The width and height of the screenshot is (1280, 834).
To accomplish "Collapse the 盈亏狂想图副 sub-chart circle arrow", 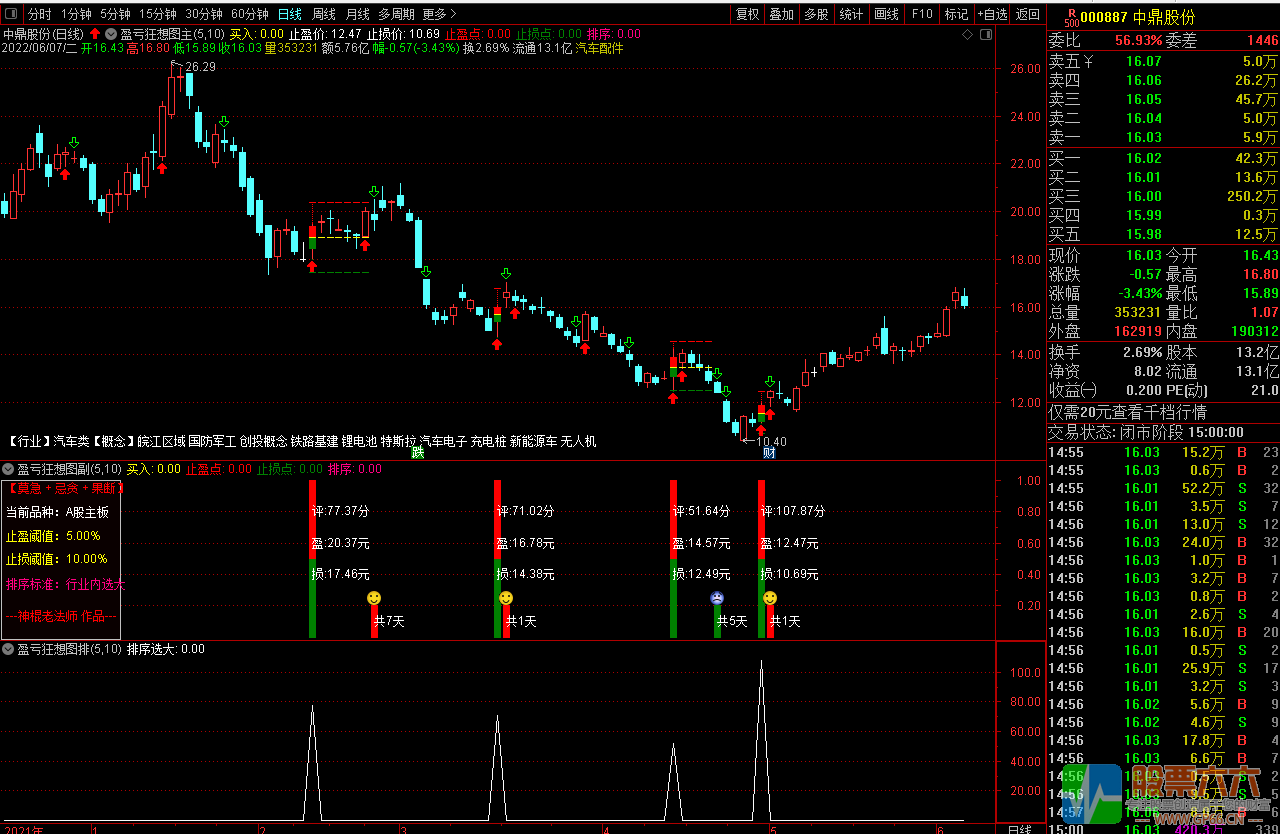I will point(8,468).
